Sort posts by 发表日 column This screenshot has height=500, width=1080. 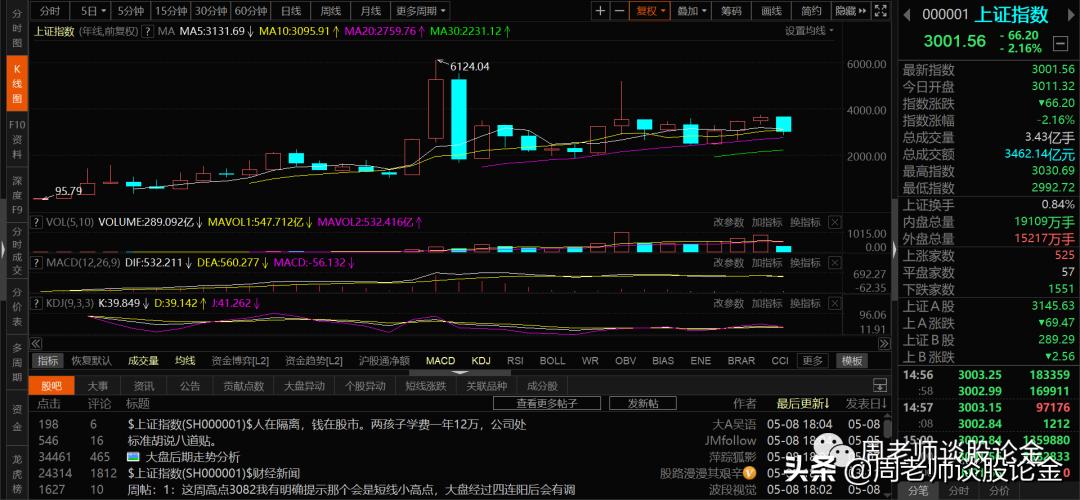pos(866,403)
